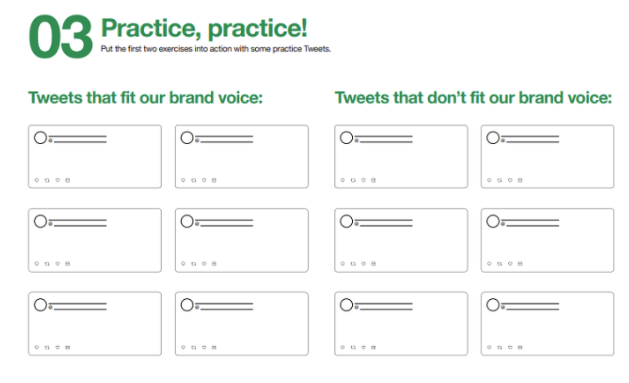Image resolution: width=629 pixels, height=383 pixels.
Task: Click retweet icon in top-right don't-fit tweet card
Action: point(499,180)
